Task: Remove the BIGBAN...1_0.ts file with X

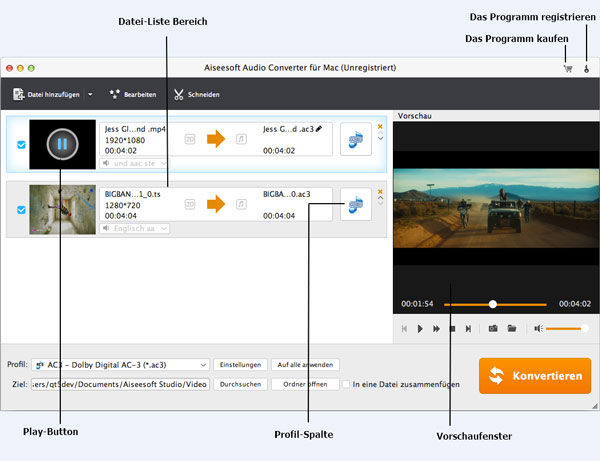Action: 380,192
